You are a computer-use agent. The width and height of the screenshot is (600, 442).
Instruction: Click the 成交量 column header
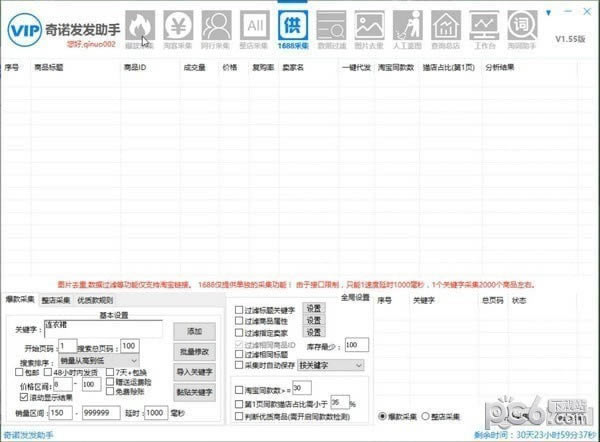(x=194, y=67)
